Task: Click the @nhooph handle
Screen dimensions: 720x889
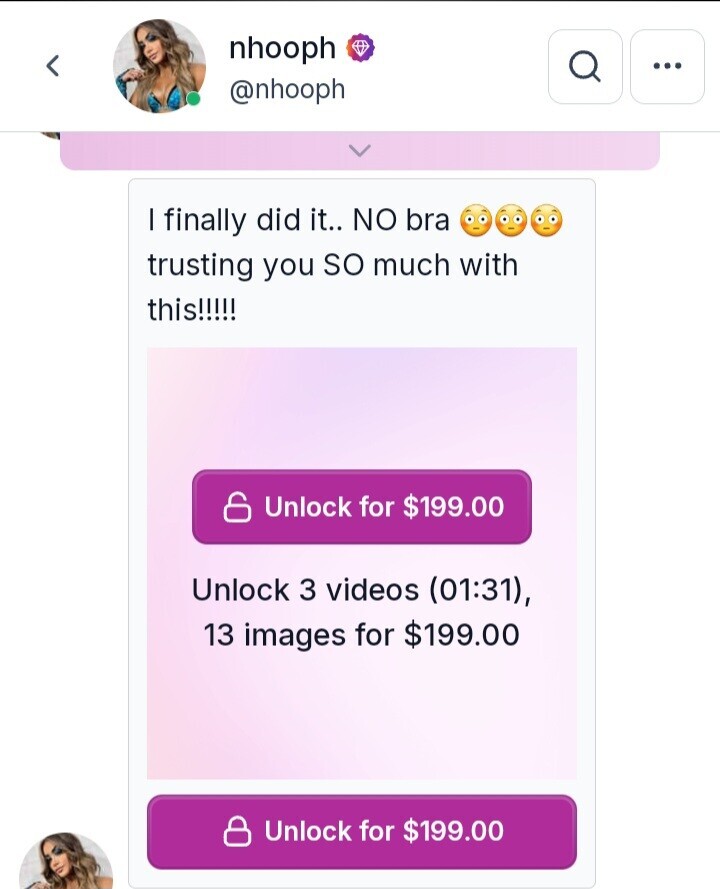Action: [287, 90]
